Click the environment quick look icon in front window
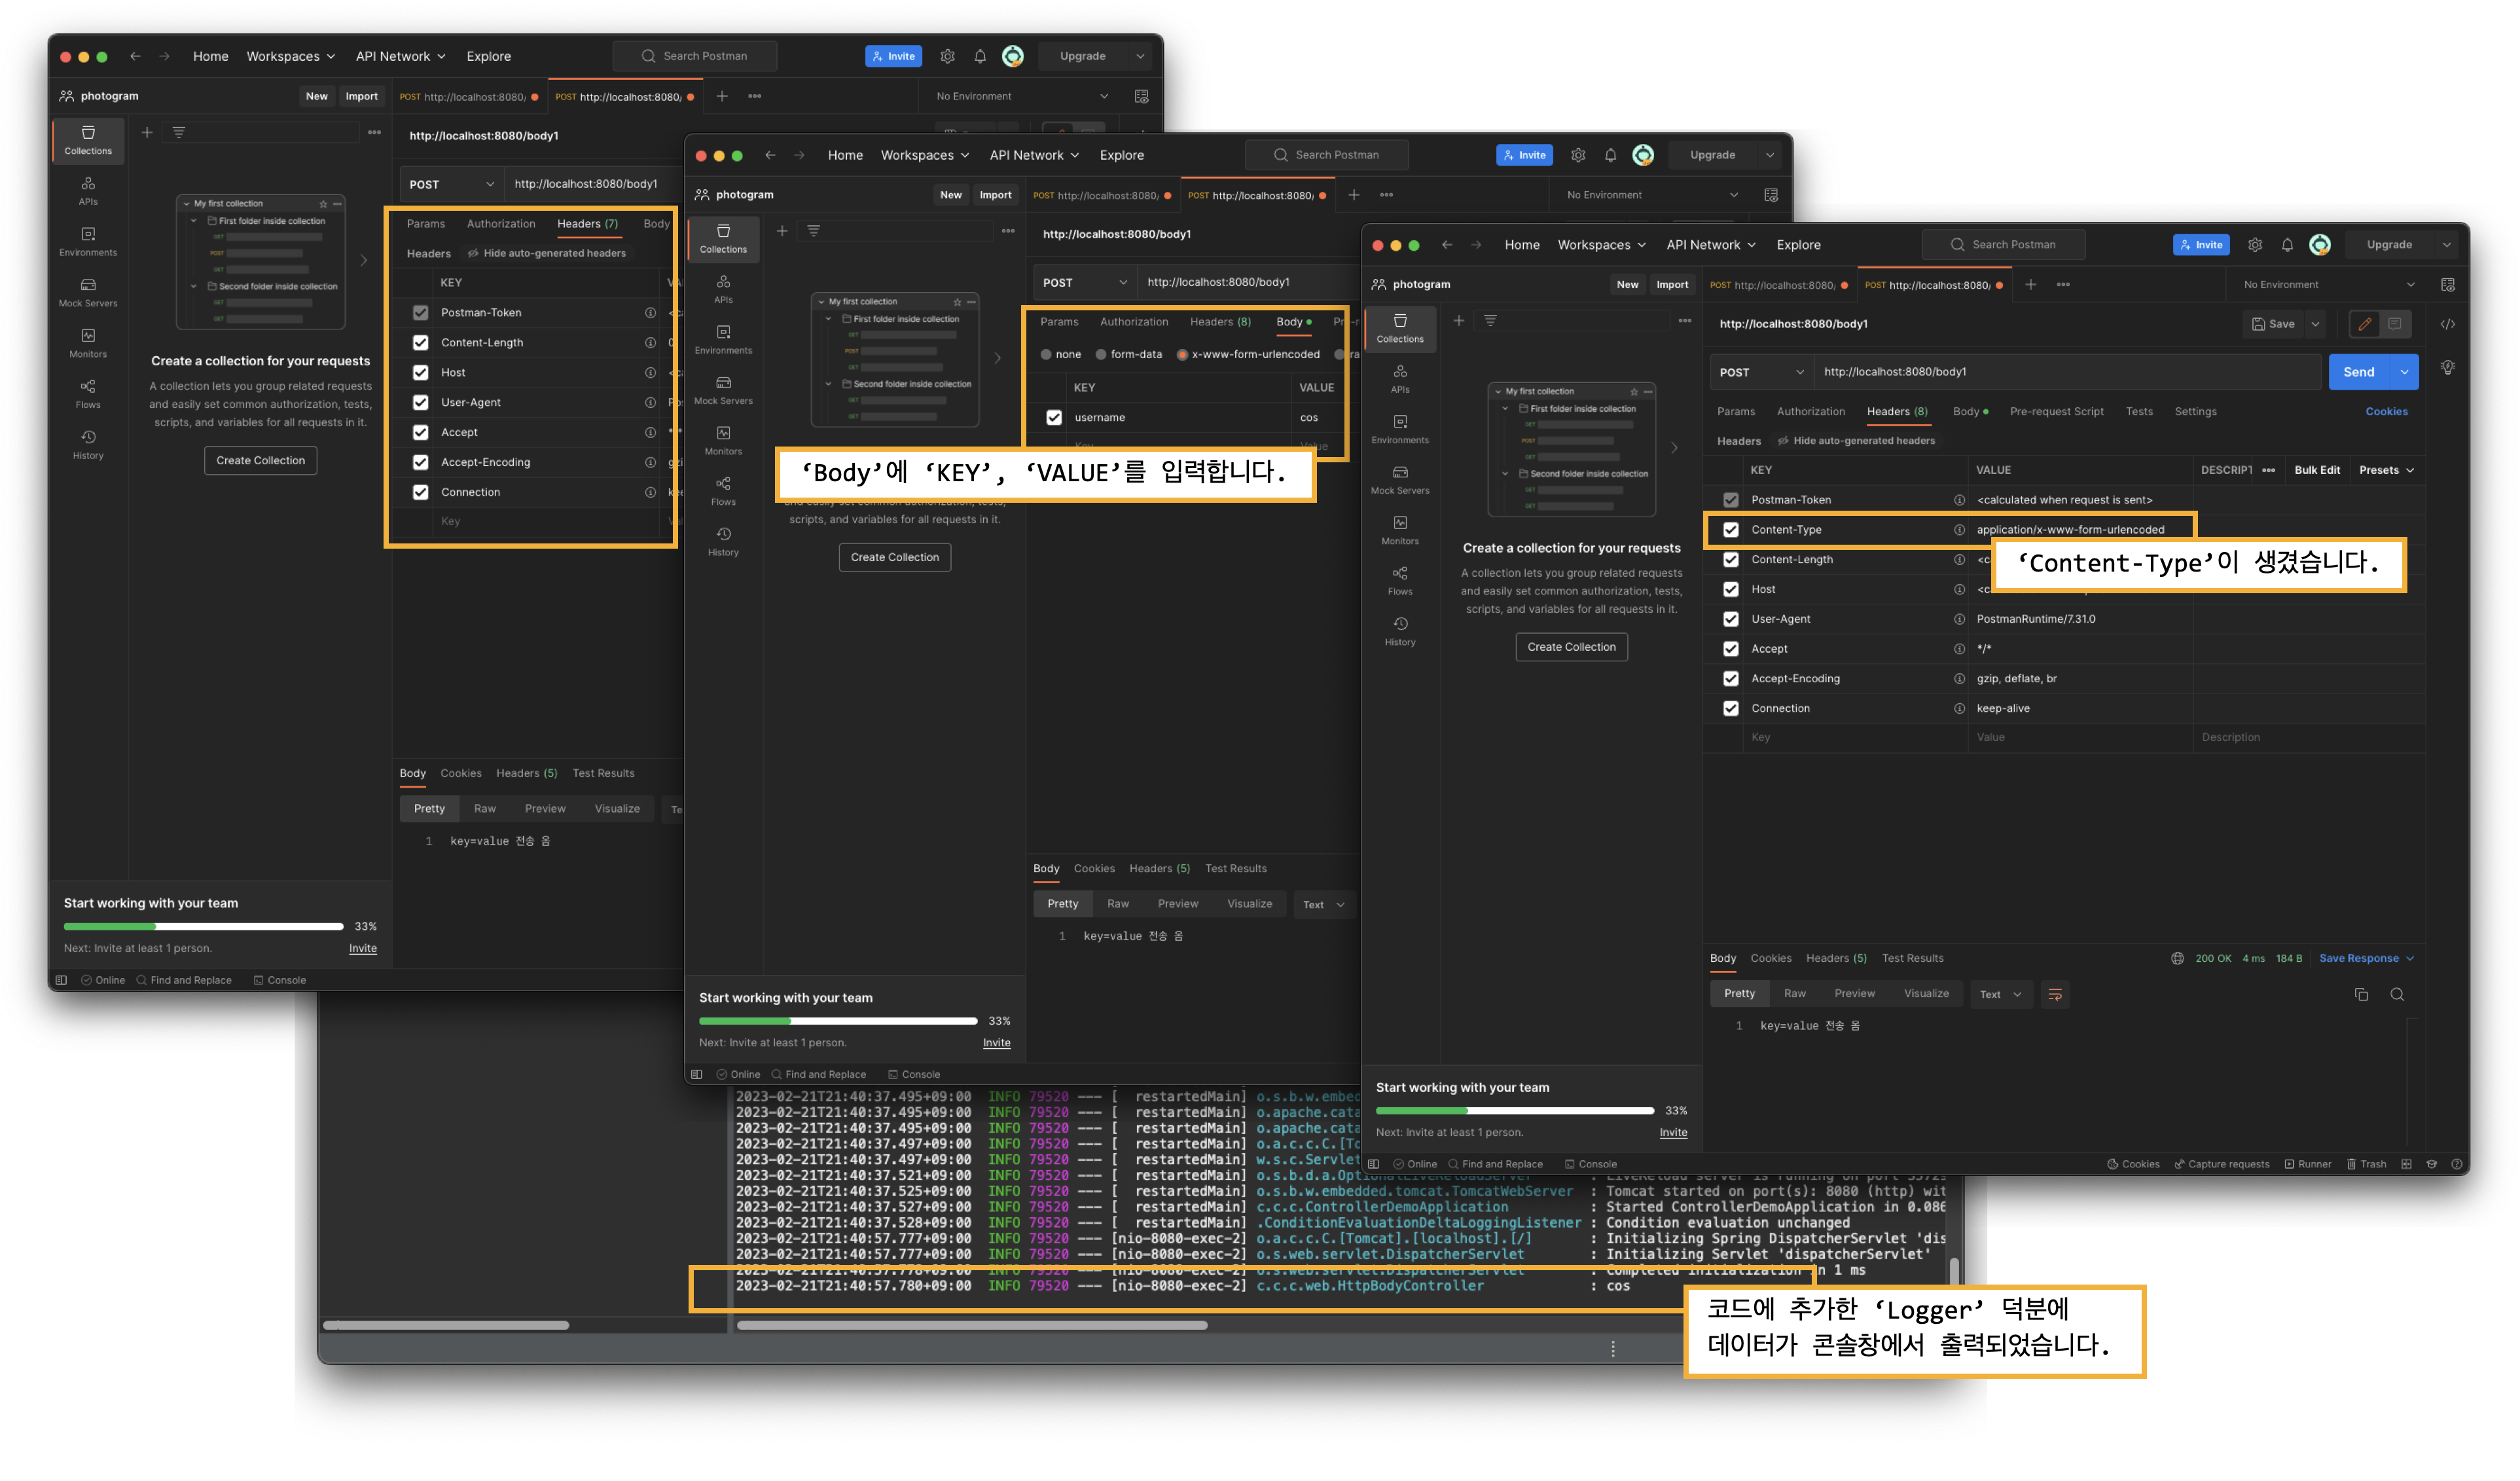This screenshot has height=1481, width=2520. 2447,285
